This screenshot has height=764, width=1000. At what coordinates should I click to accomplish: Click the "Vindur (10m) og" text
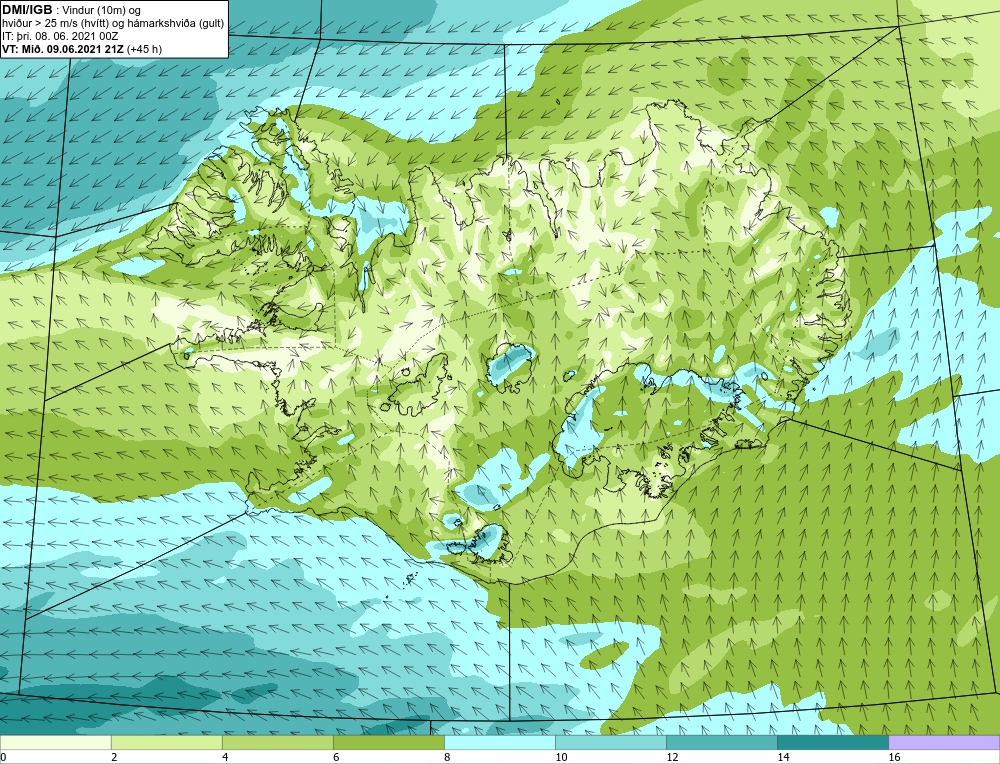pyautogui.click(x=101, y=11)
